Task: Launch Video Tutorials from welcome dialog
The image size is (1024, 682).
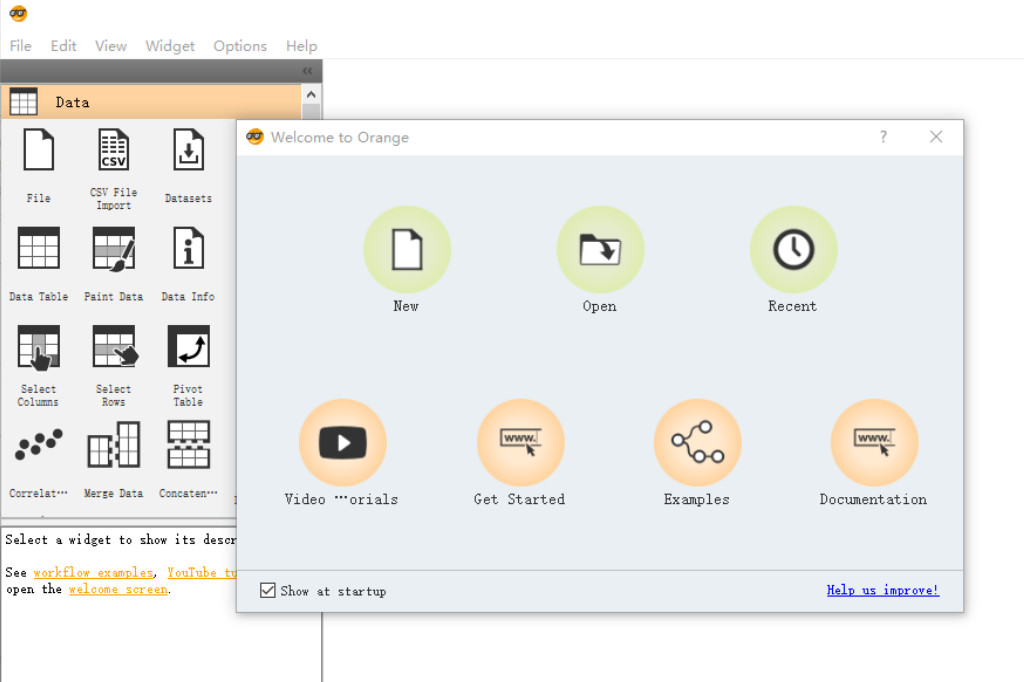Action: pos(343,442)
